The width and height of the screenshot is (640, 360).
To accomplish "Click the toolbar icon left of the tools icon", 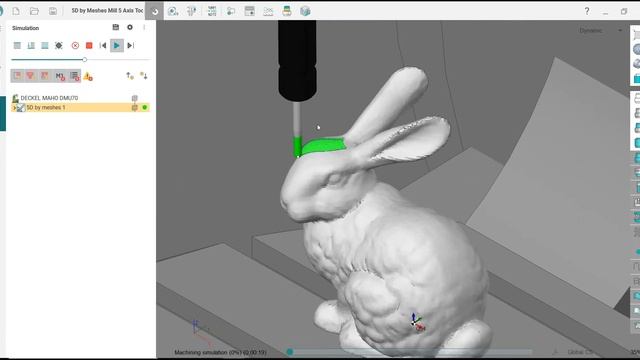I will 173,11.
